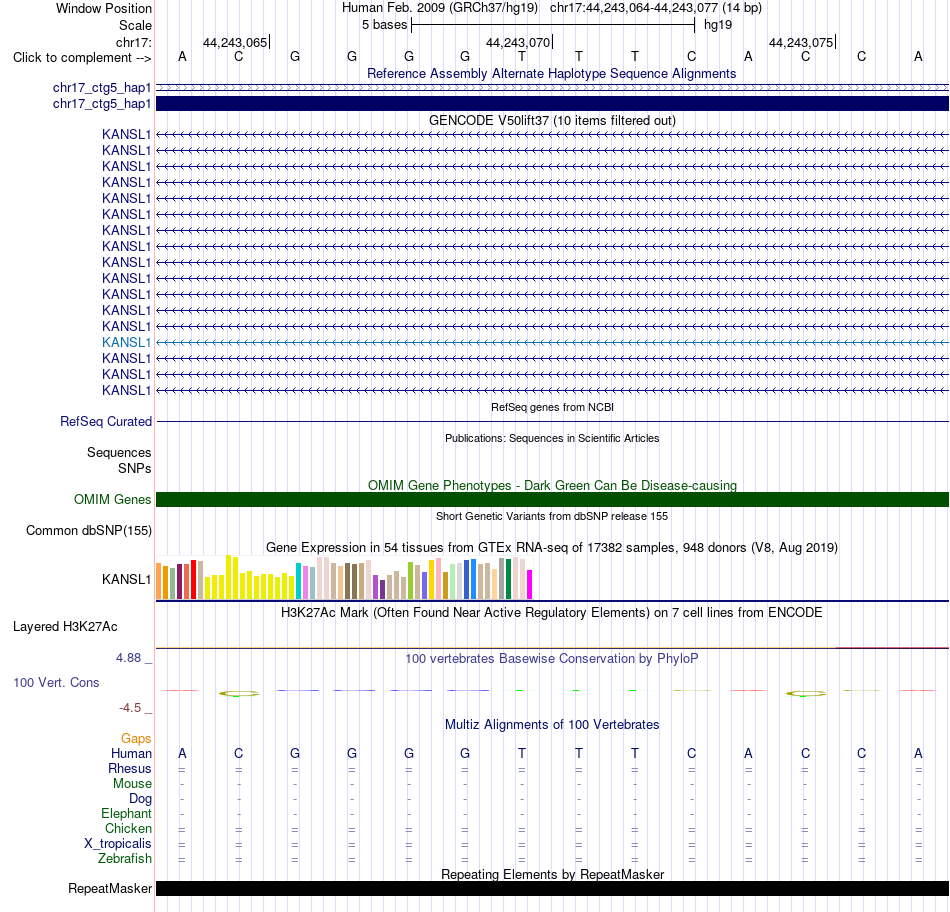Click the KANSL1 label beside GTEx bar chart
Screen dimensions: 950x912
[x=126, y=579]
